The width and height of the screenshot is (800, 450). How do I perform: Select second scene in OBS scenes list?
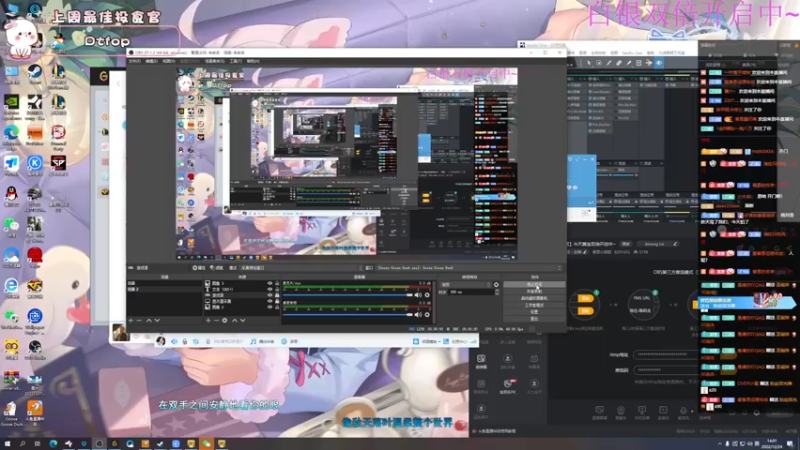(164, 289)
